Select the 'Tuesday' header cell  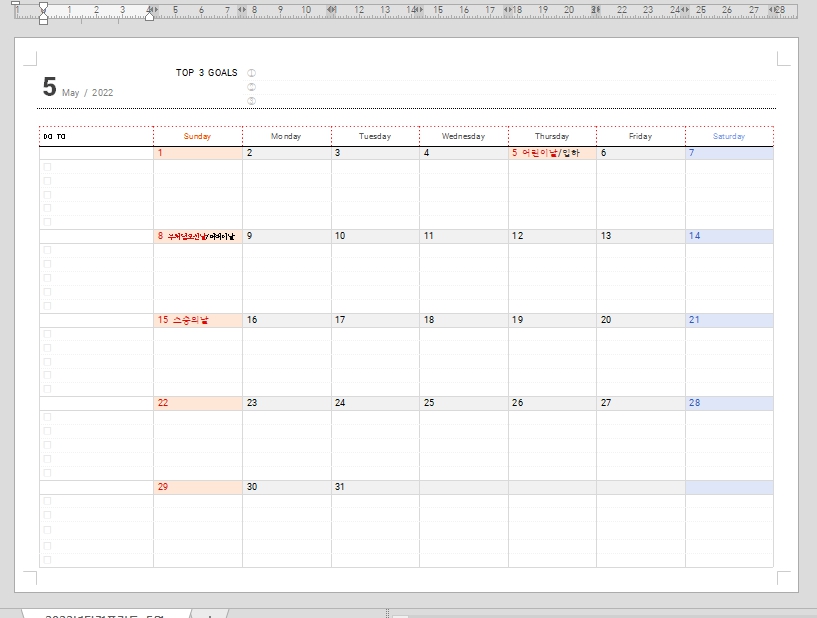(375, 137)
